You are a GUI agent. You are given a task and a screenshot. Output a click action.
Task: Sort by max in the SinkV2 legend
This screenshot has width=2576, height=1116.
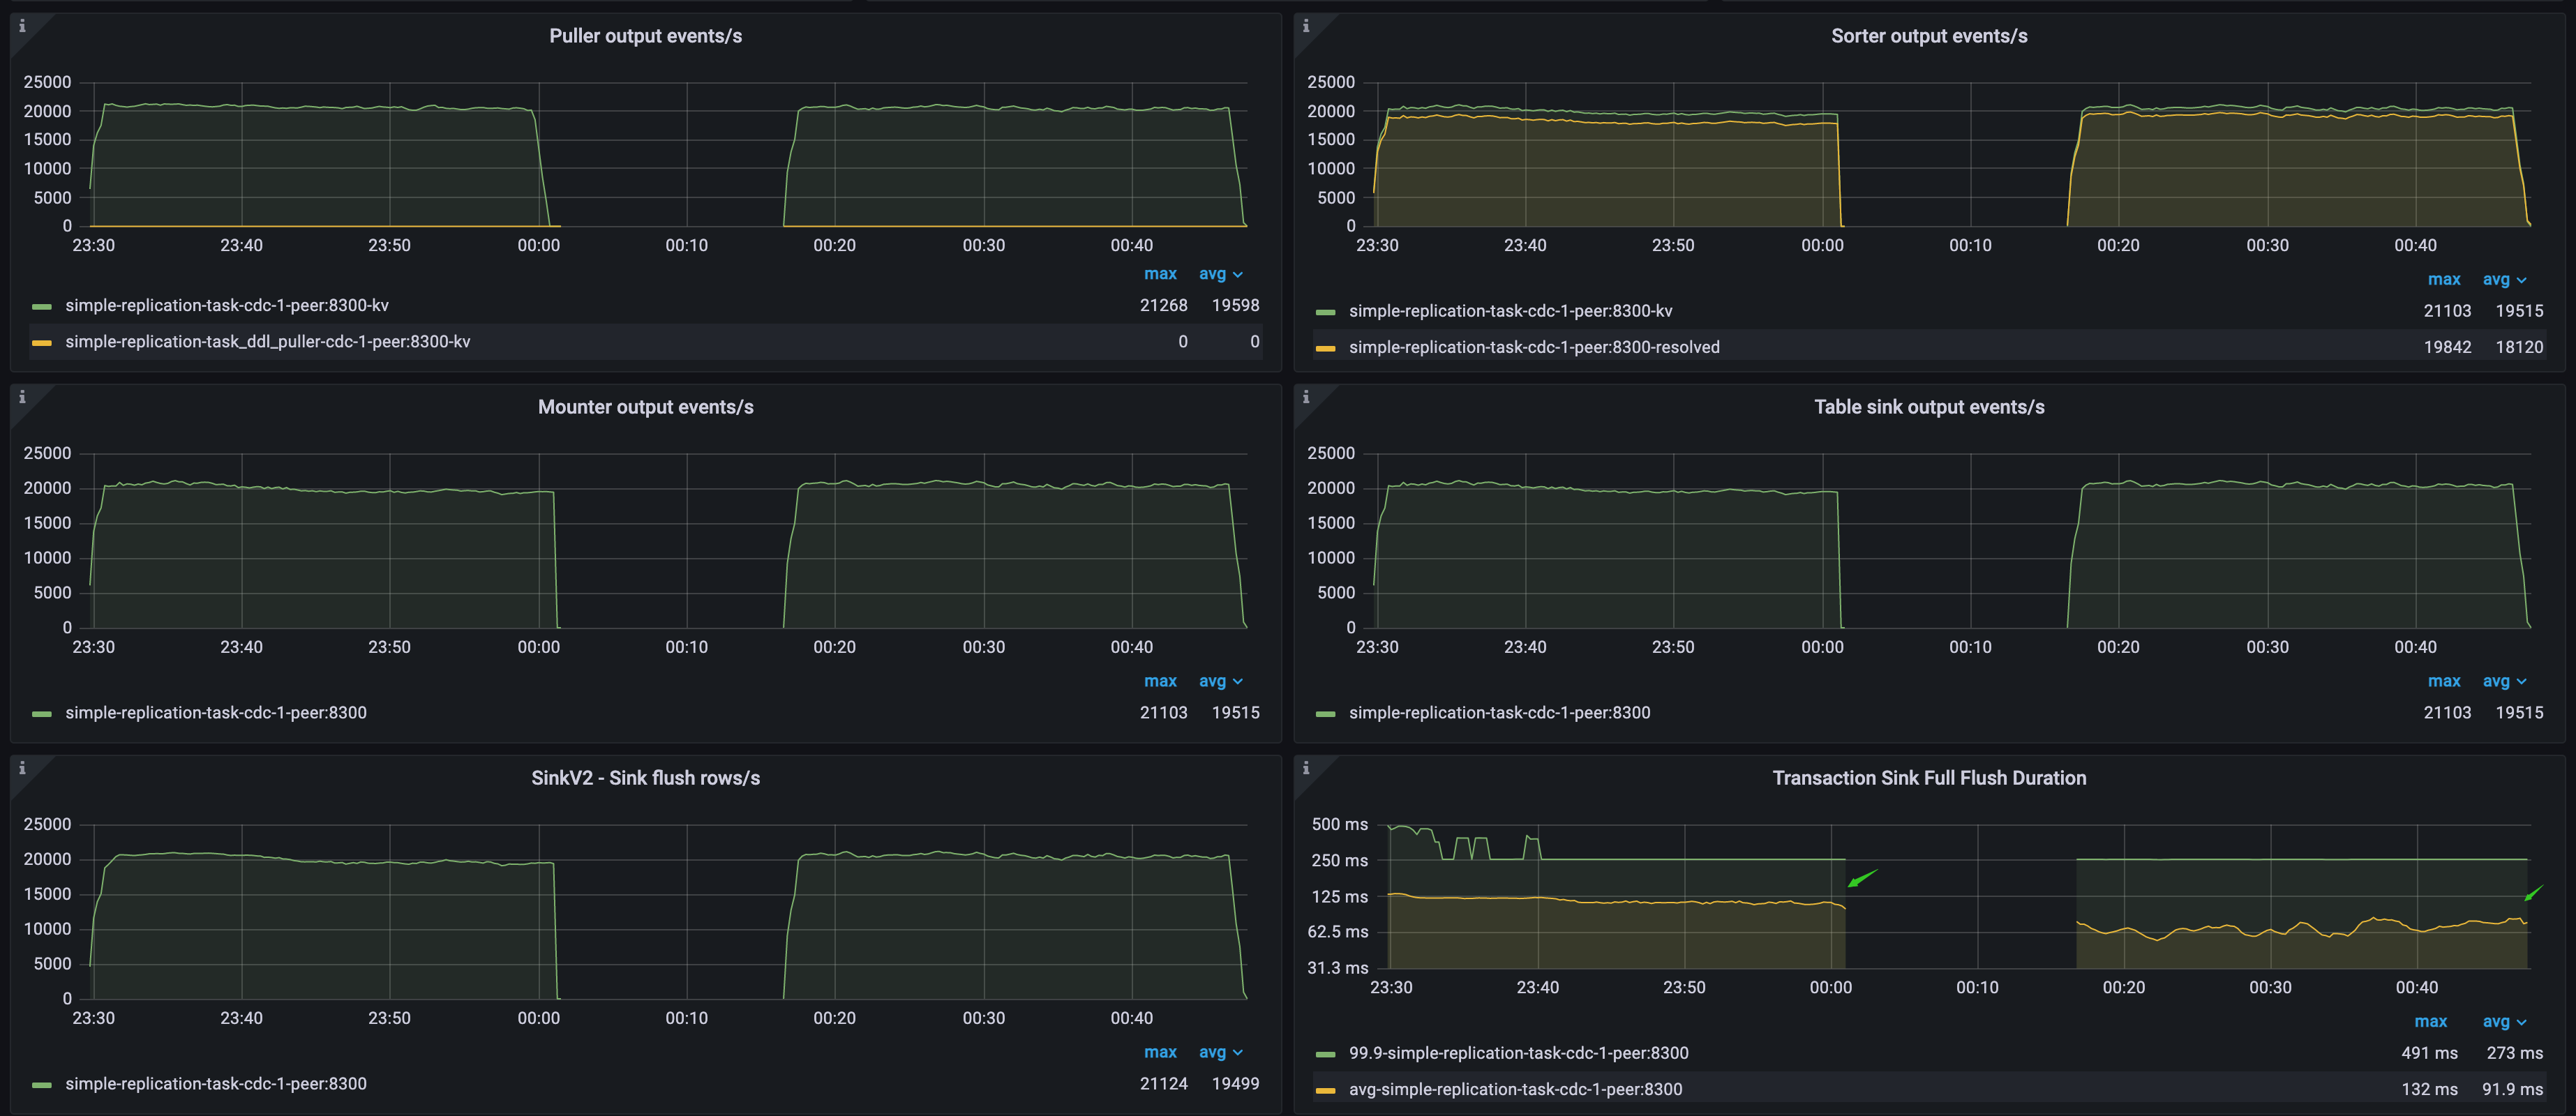click(x=1160, y=1052)
